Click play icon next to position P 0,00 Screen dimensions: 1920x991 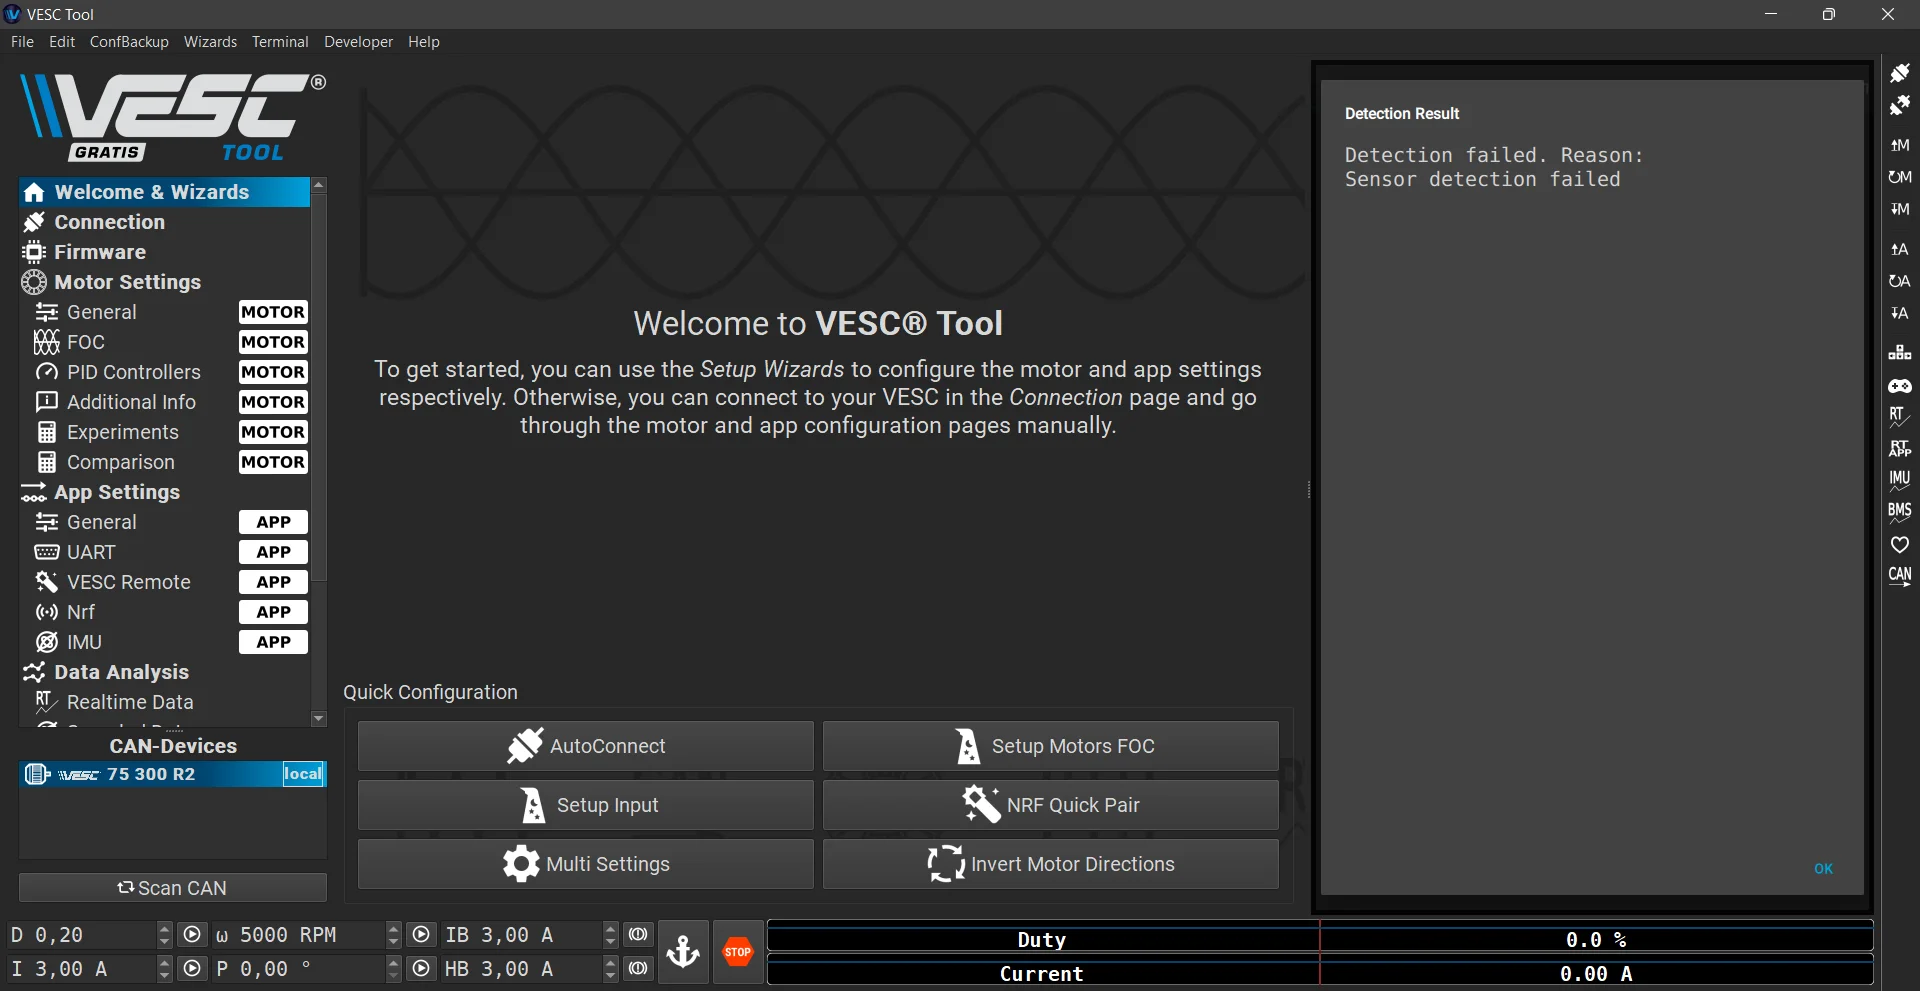(x=422, y=969)
